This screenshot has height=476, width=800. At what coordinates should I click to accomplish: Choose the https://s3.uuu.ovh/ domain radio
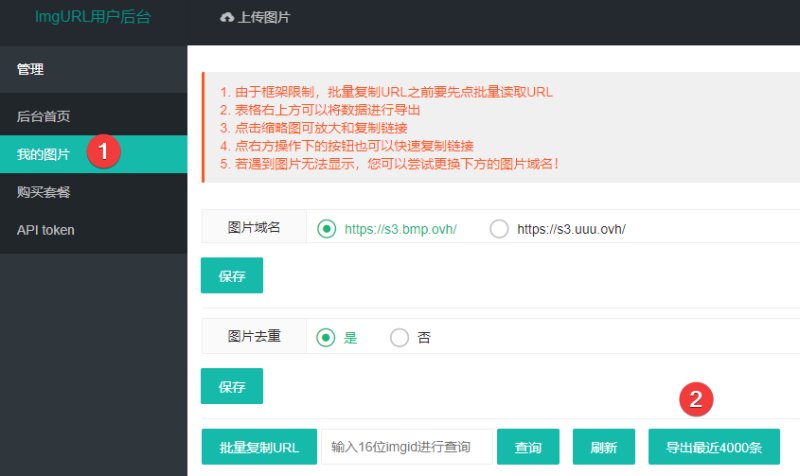click(x=499, y=229)
